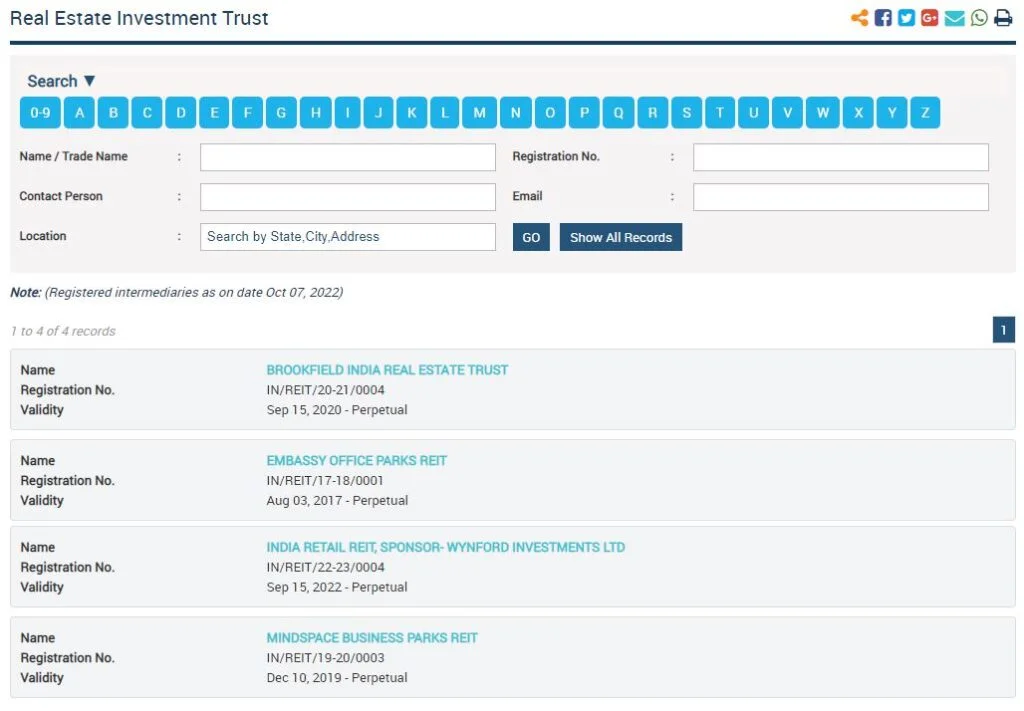This screenshot has height=711, width=1024.
Task: Filter records by letter H
Action: tap(316, 112)
